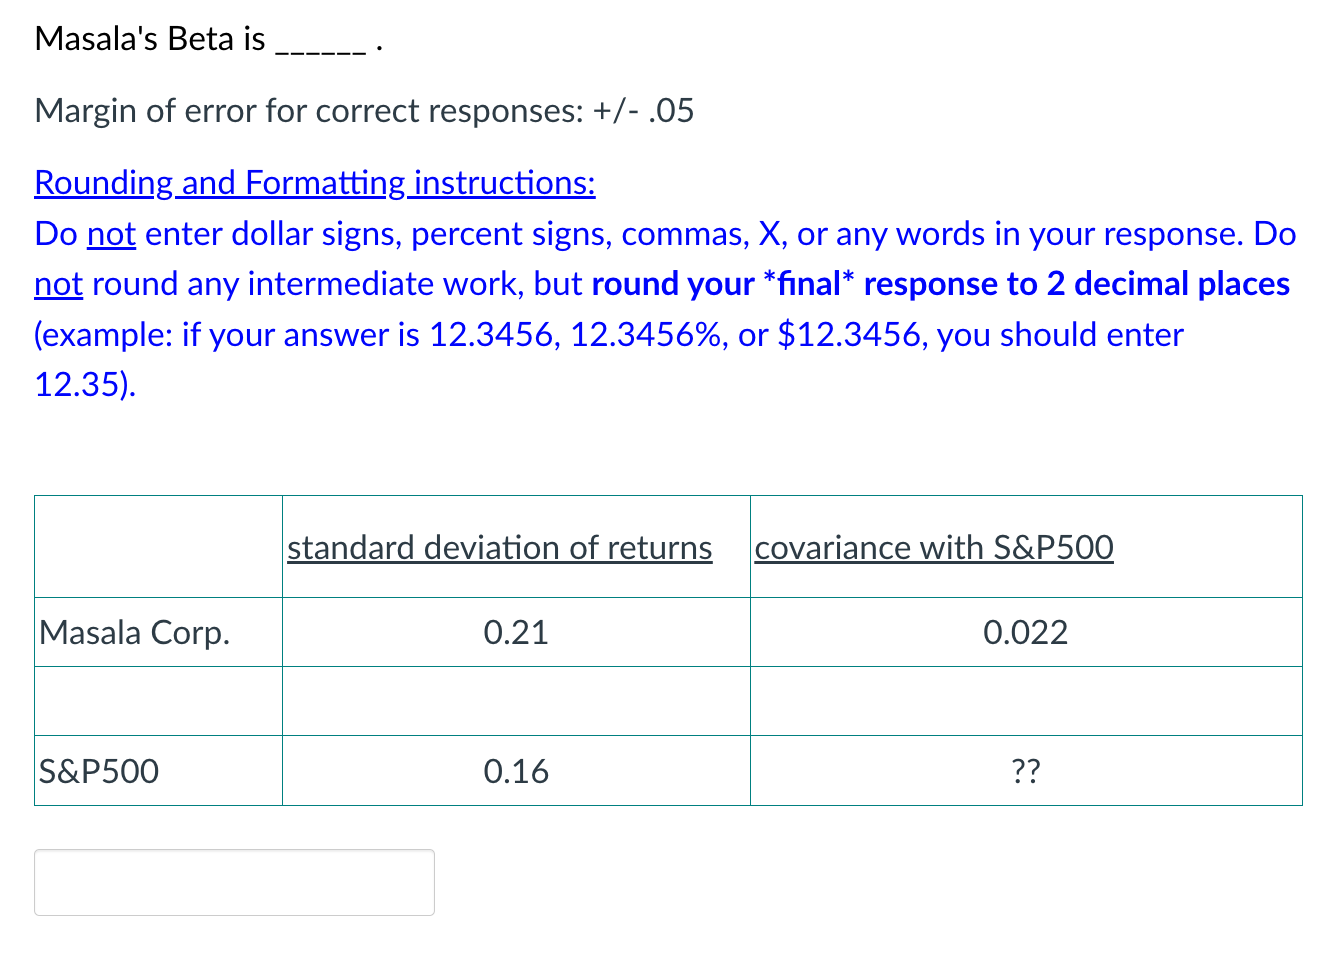Viewport: 1318px width, 954px height.
Task: Click the standard deviation of returns column header
Action: 499,547
